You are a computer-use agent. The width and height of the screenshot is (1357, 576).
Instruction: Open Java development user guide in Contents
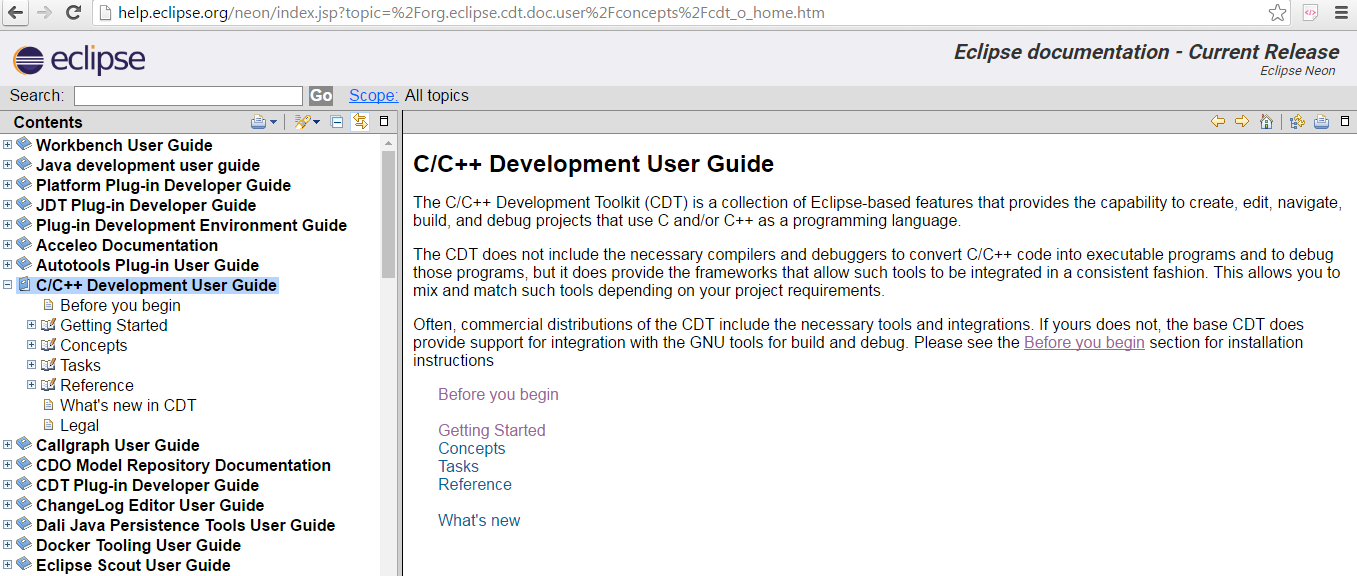148,165
